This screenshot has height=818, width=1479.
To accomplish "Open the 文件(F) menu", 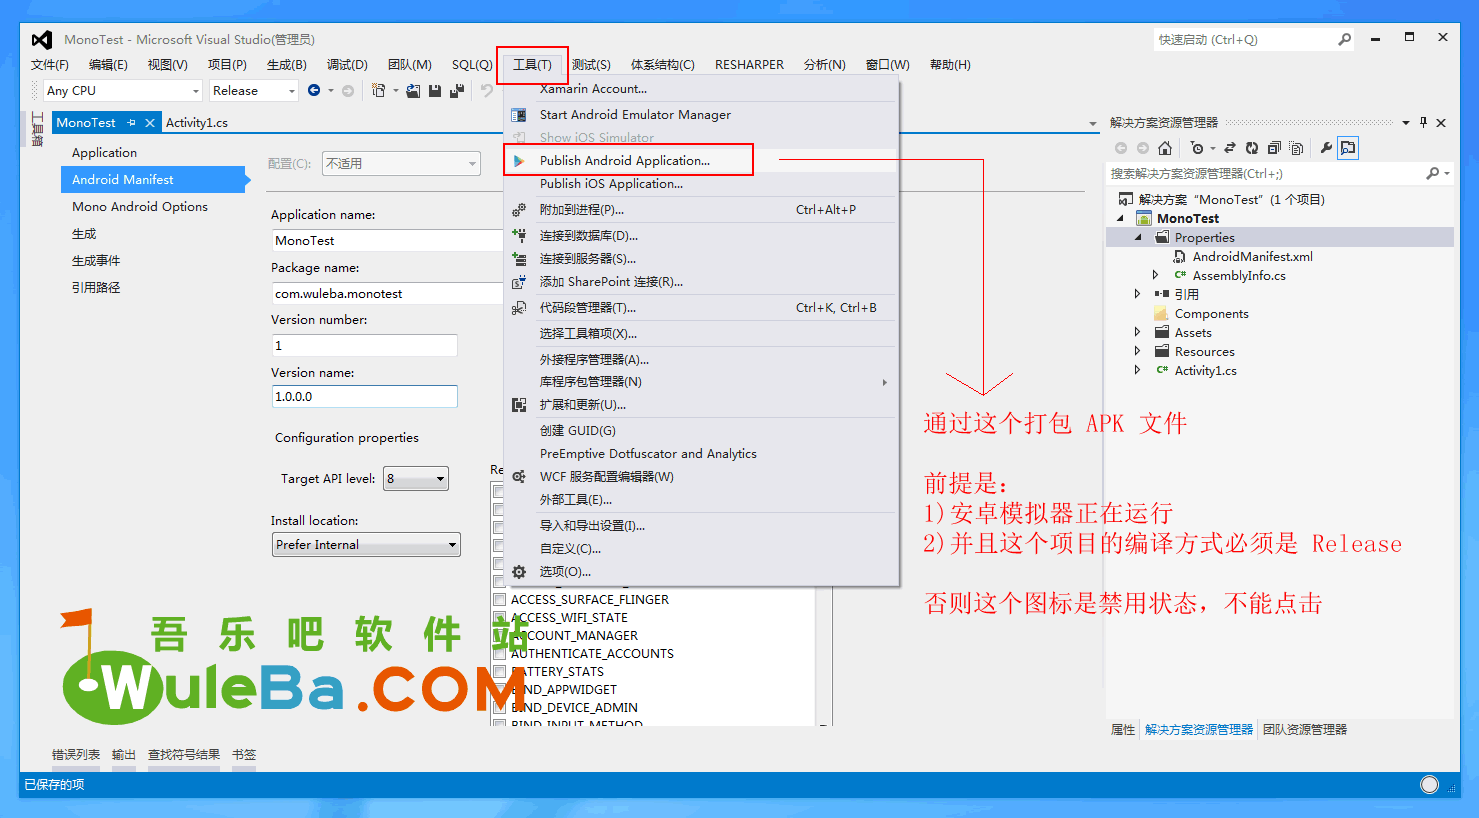I will (50, 64).
